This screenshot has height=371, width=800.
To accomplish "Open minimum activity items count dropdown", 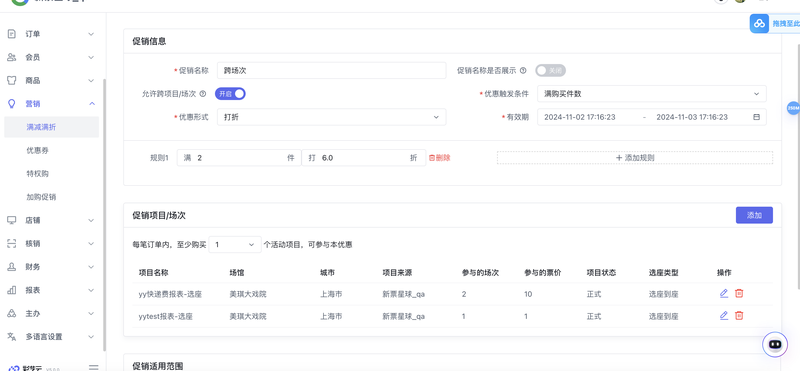I will 235,244.
